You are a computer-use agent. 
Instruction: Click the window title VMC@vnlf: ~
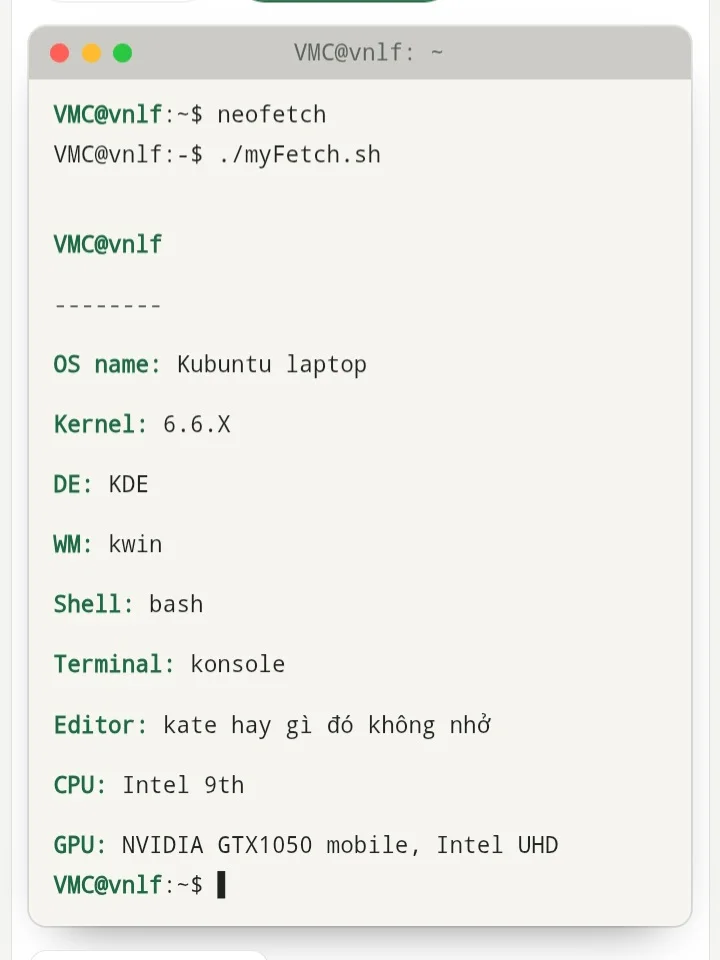point(368,53)
